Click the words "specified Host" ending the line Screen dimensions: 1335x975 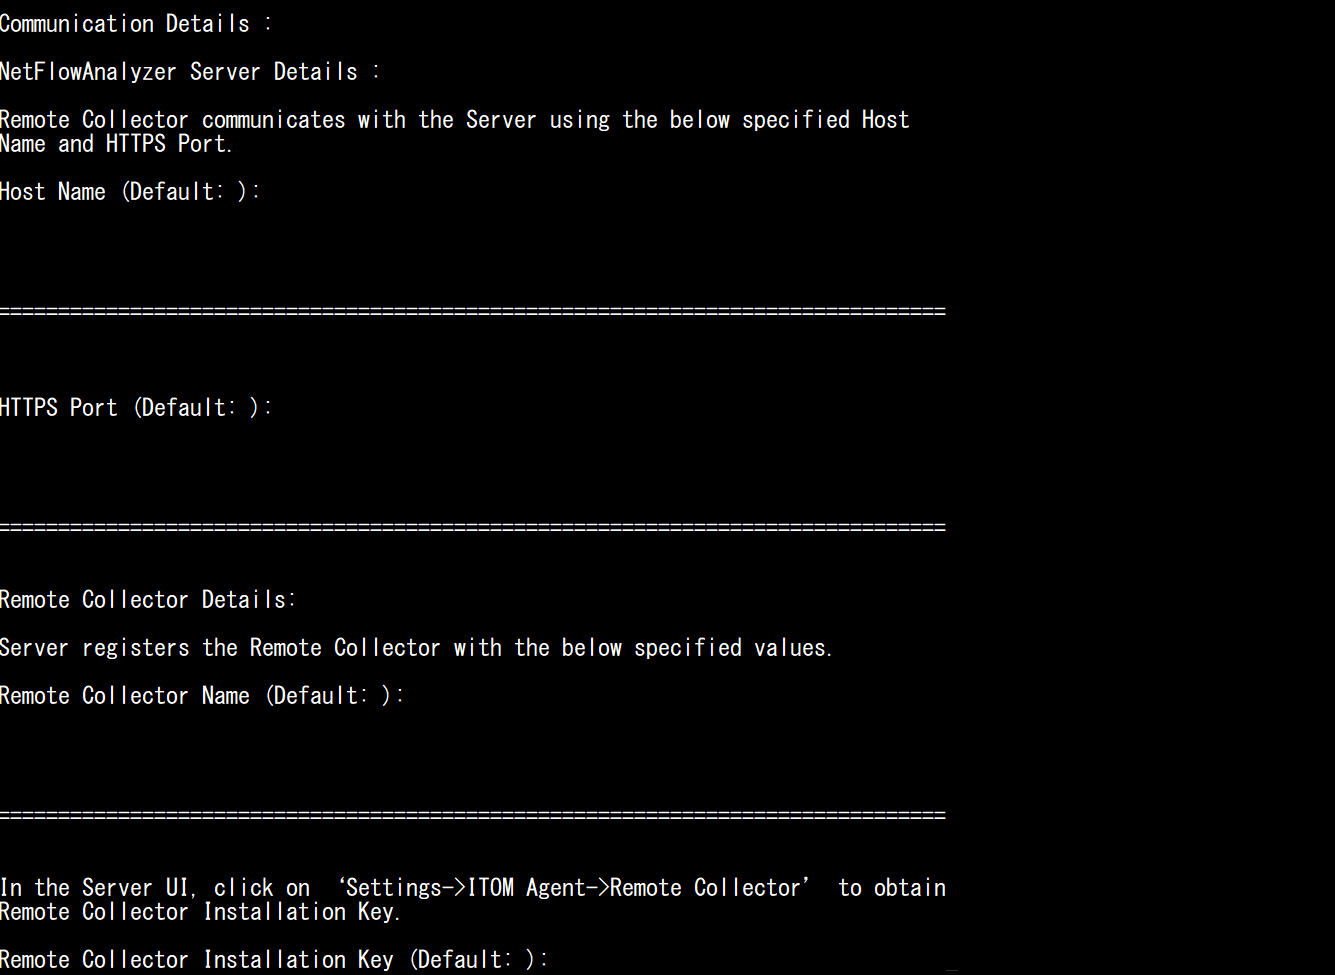click(826, 120)
